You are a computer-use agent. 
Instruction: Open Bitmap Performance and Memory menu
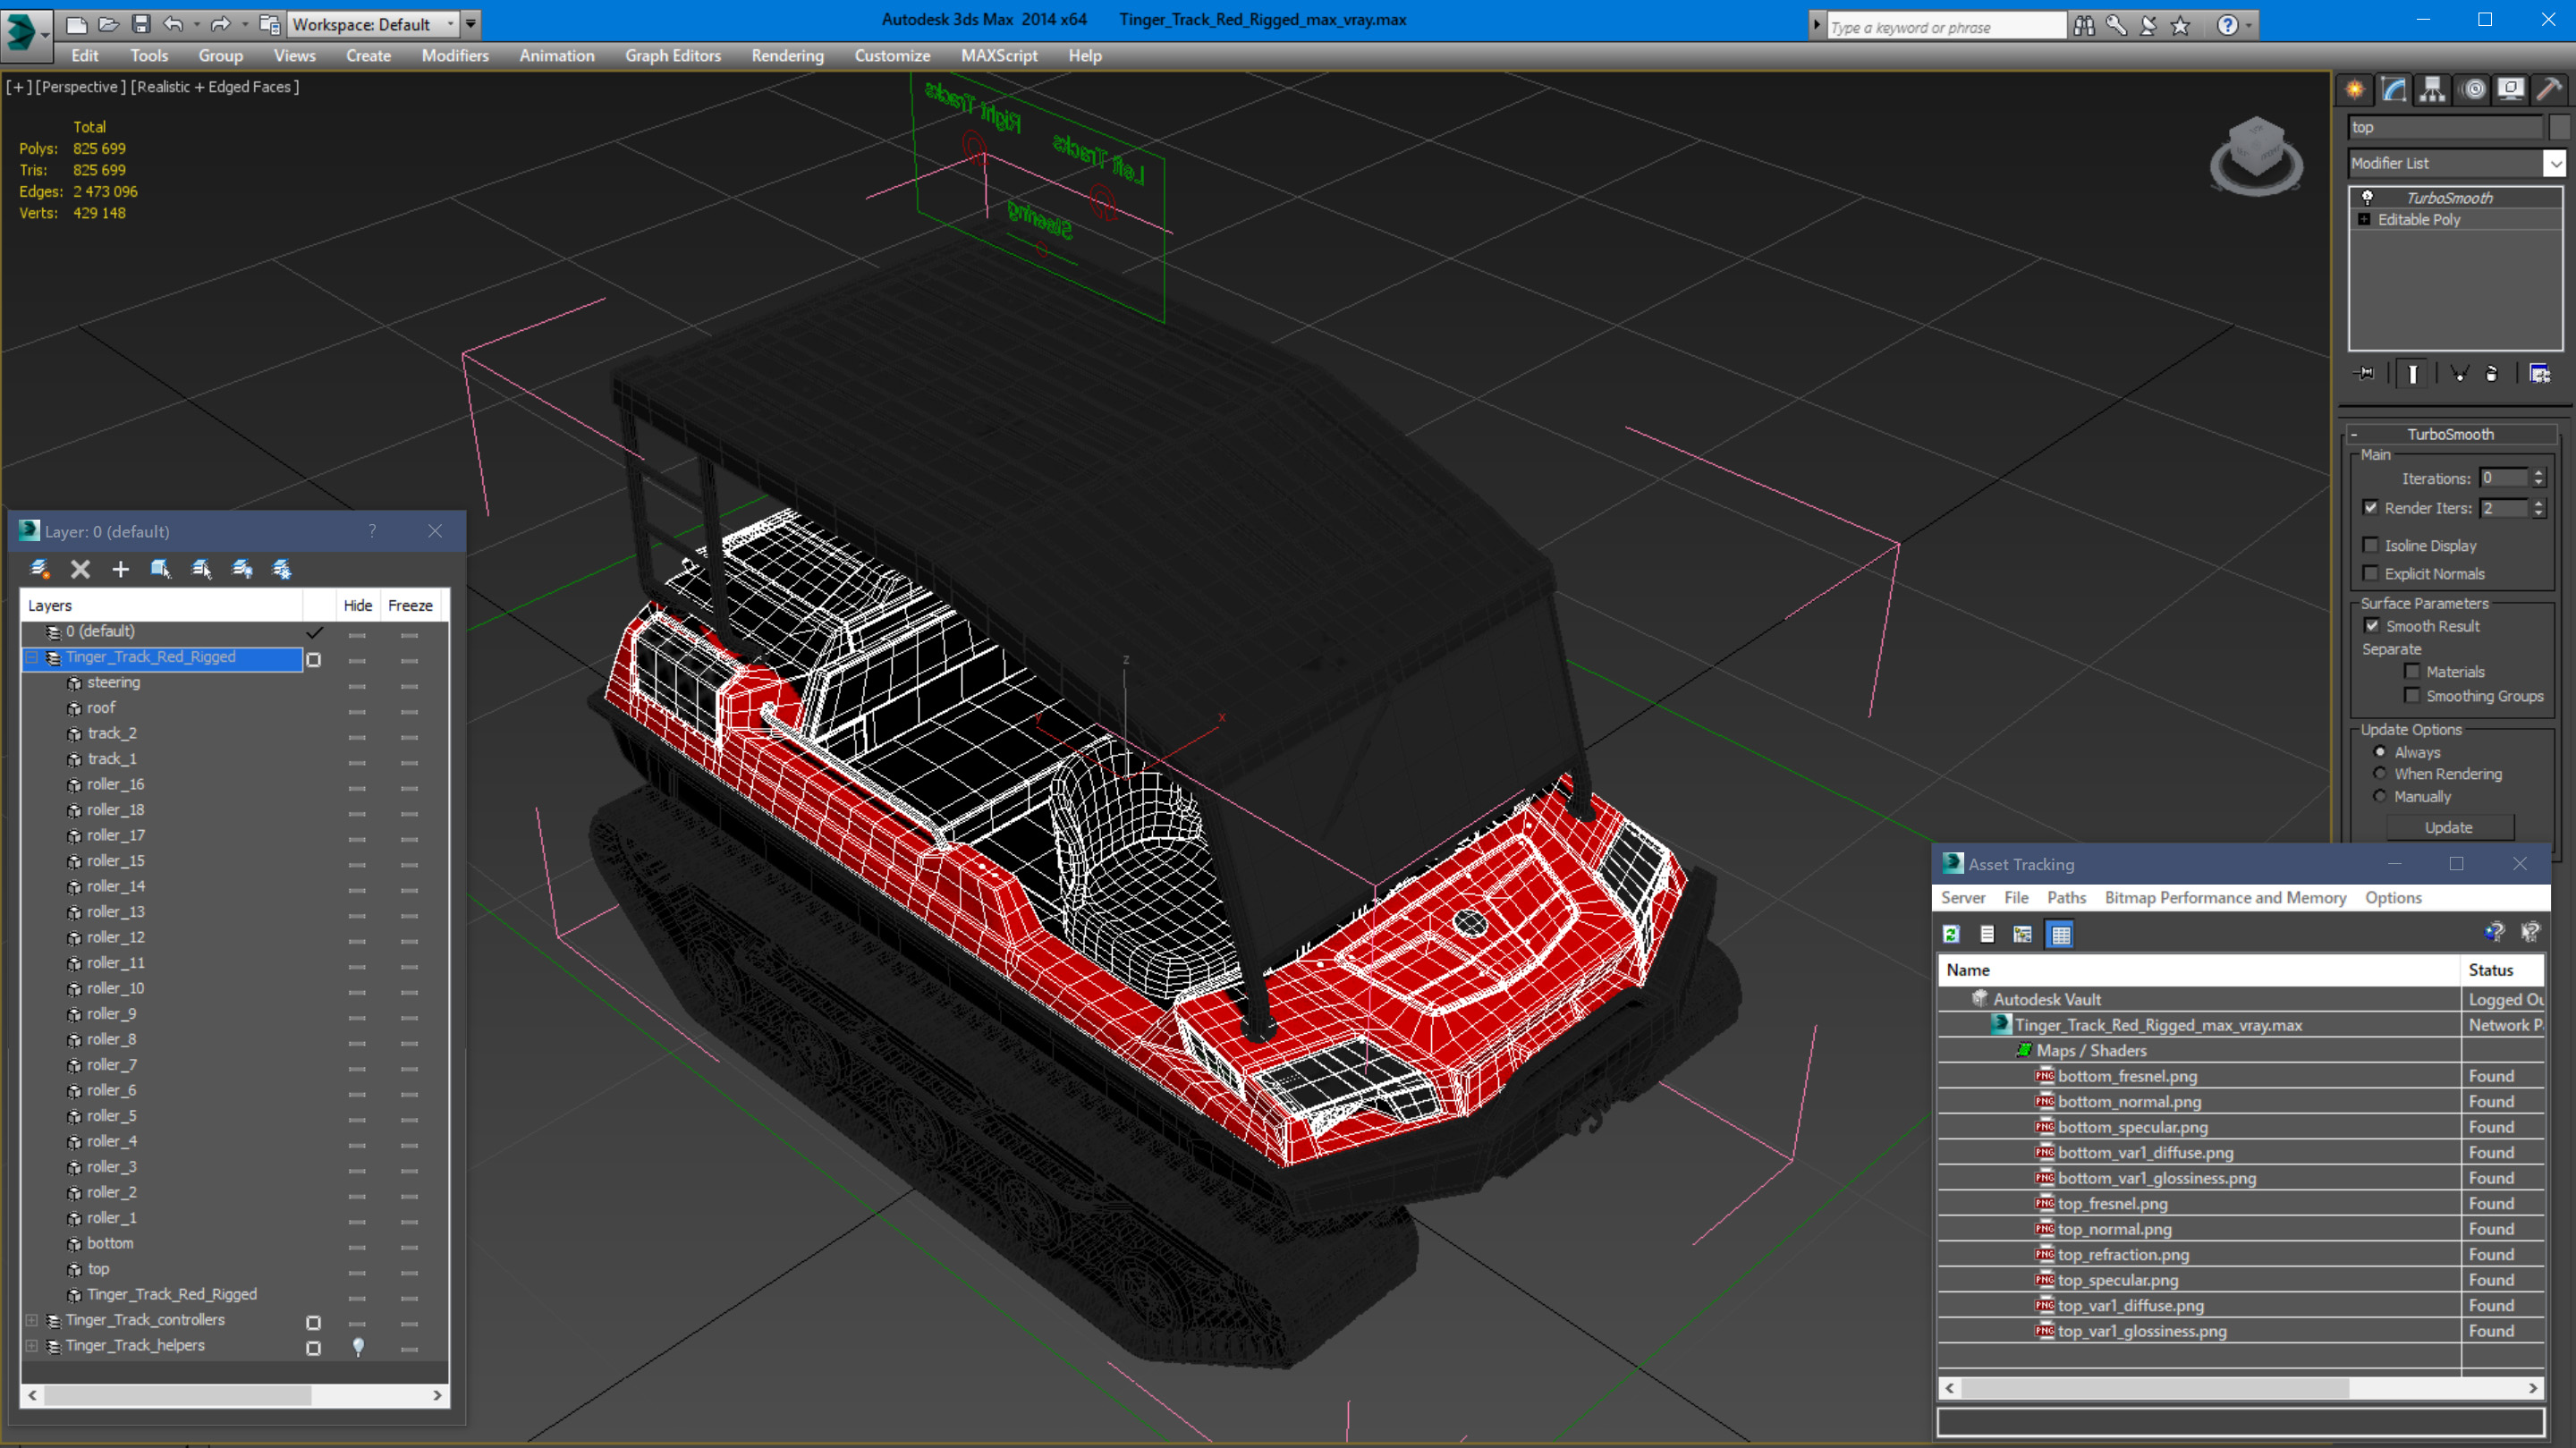point(2225,897)
